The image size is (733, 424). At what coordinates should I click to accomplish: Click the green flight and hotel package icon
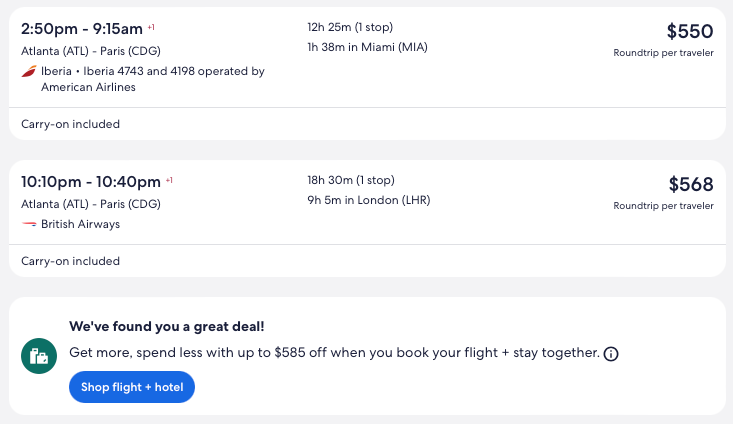point(39,355)
